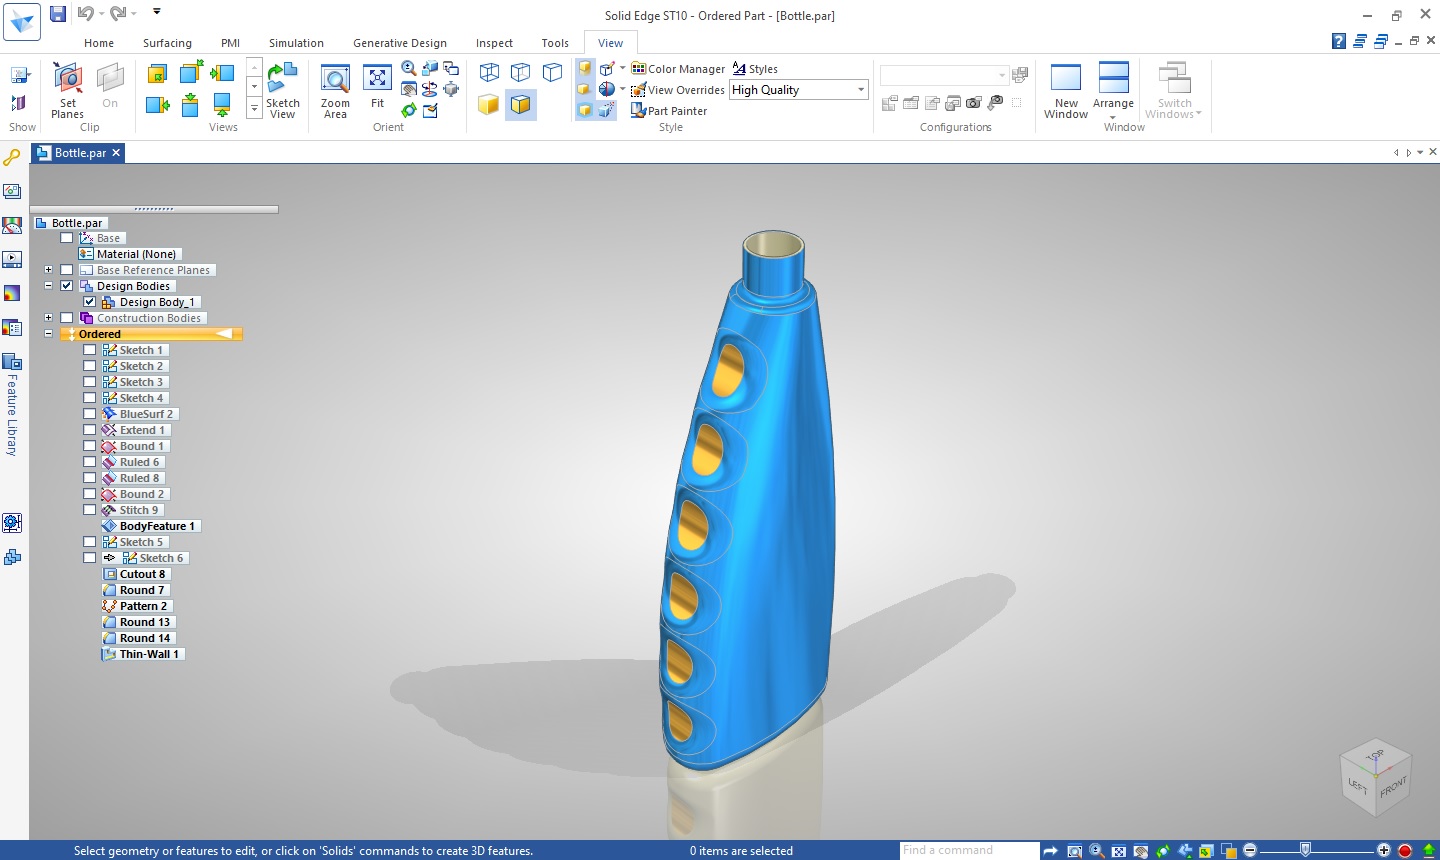
Task: Click the Fit view icon
Action: [377, 88]
